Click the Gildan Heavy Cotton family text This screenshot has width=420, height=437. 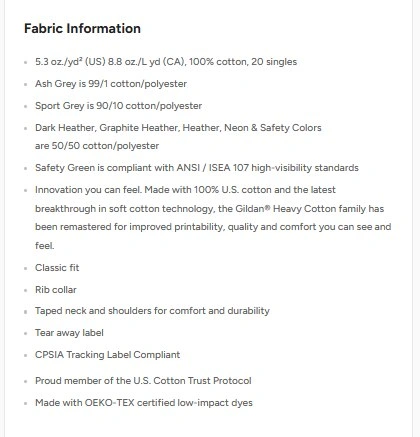pyautogui.click(x=301, y=209)
